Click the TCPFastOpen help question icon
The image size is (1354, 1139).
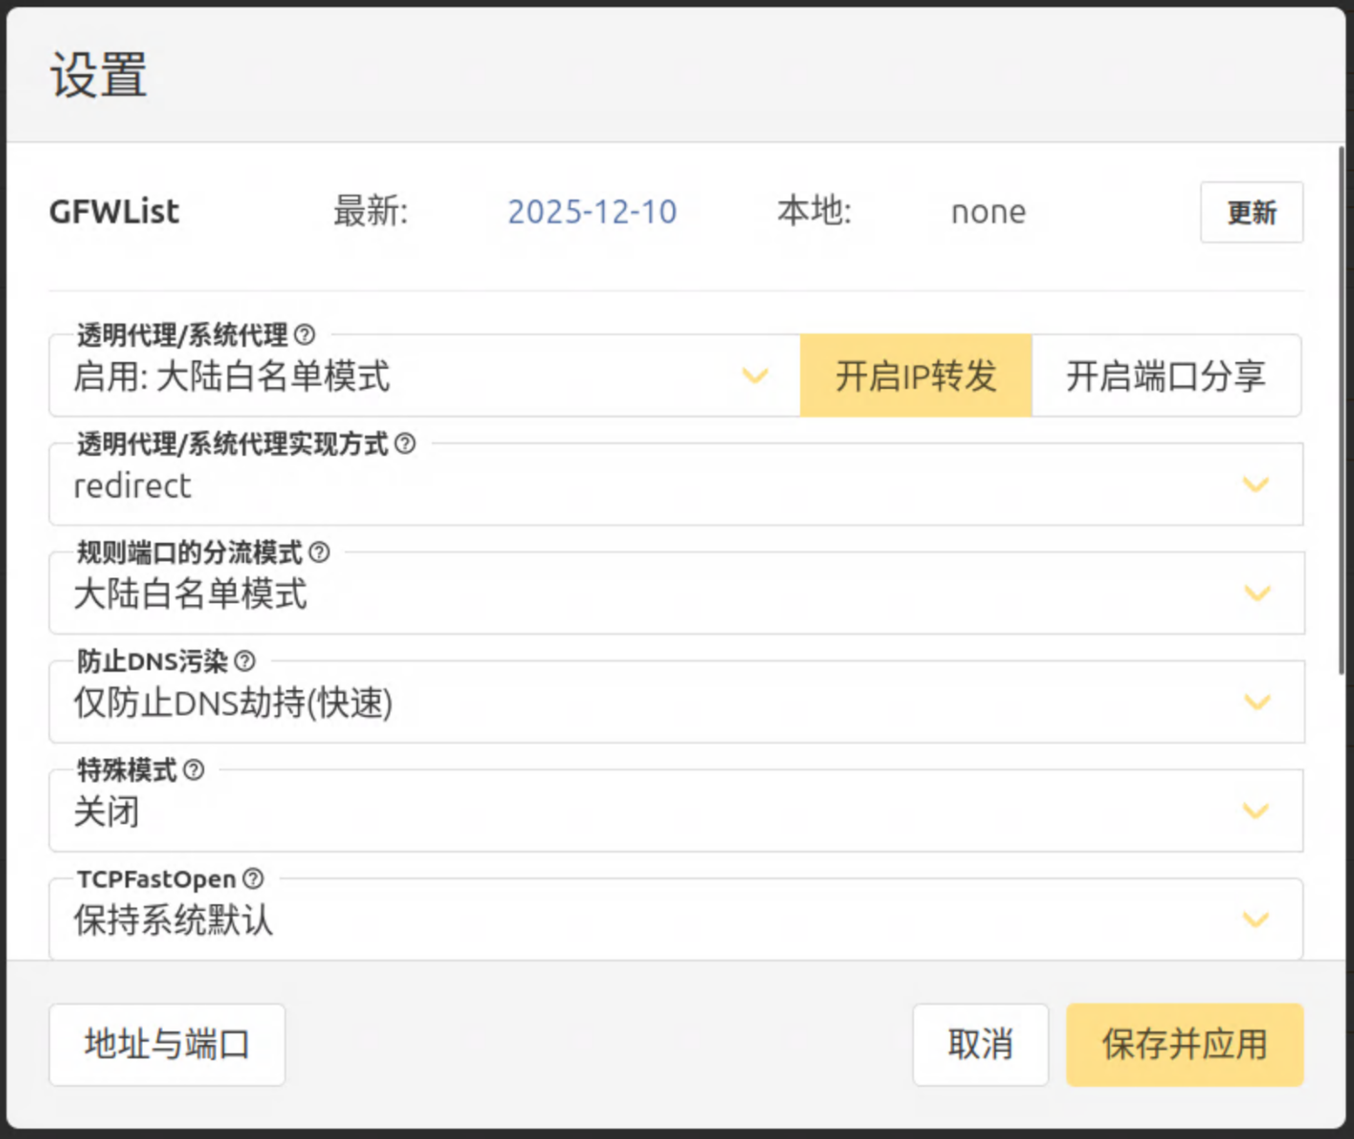click(254, 879)
